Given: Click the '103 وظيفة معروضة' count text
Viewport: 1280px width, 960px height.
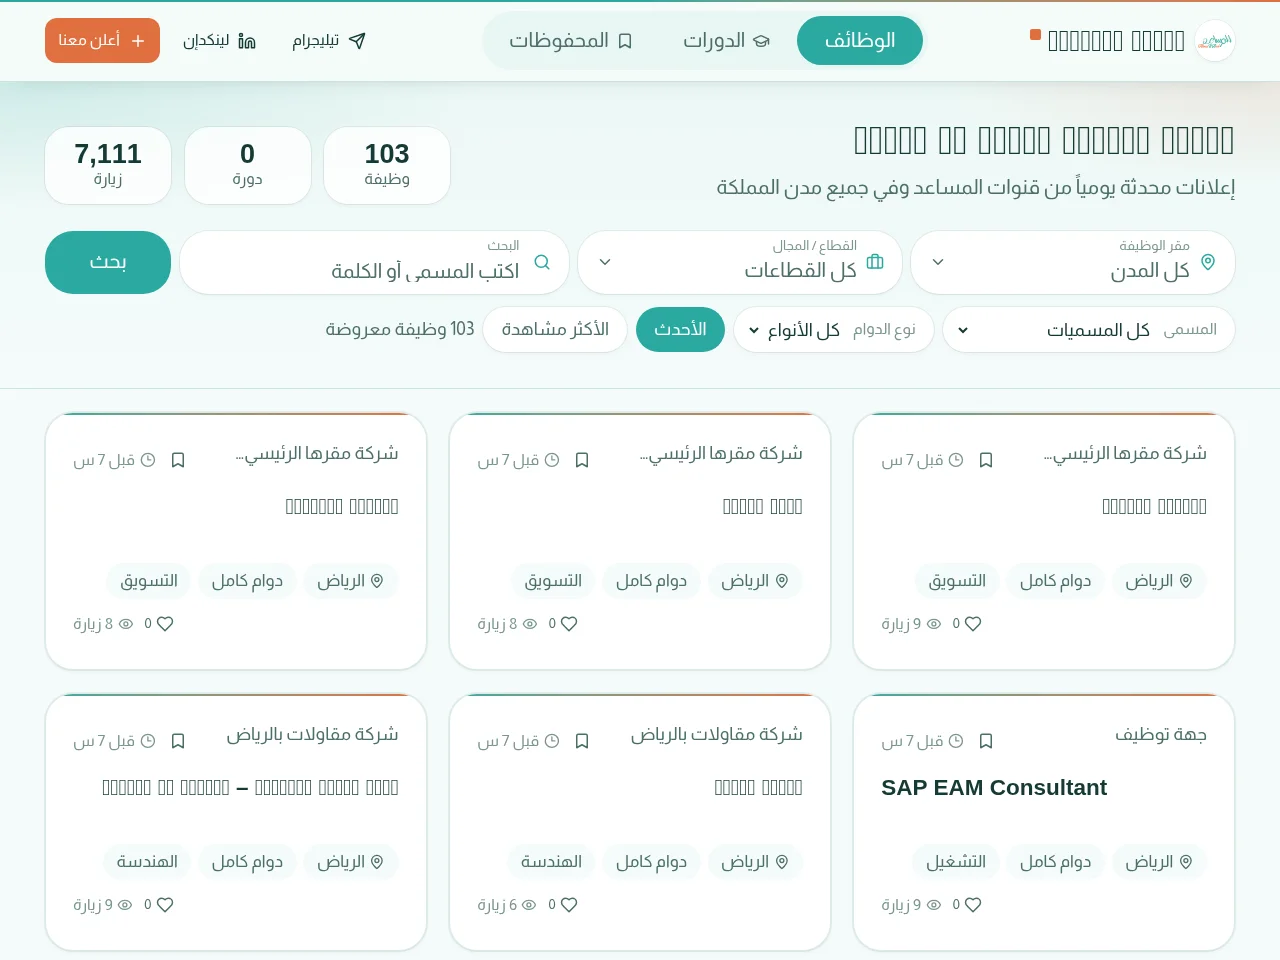Looking at the screenshot, I should (400, 330).
